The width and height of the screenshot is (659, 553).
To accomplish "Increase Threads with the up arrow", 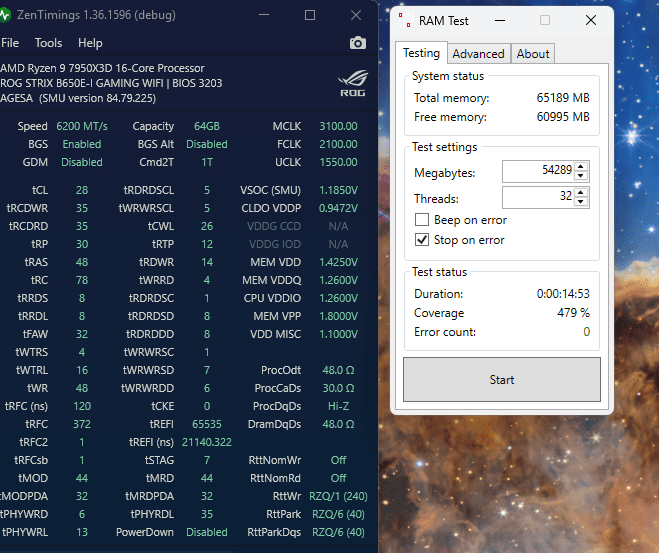I will pyautogui.click(x=581, y=192).
